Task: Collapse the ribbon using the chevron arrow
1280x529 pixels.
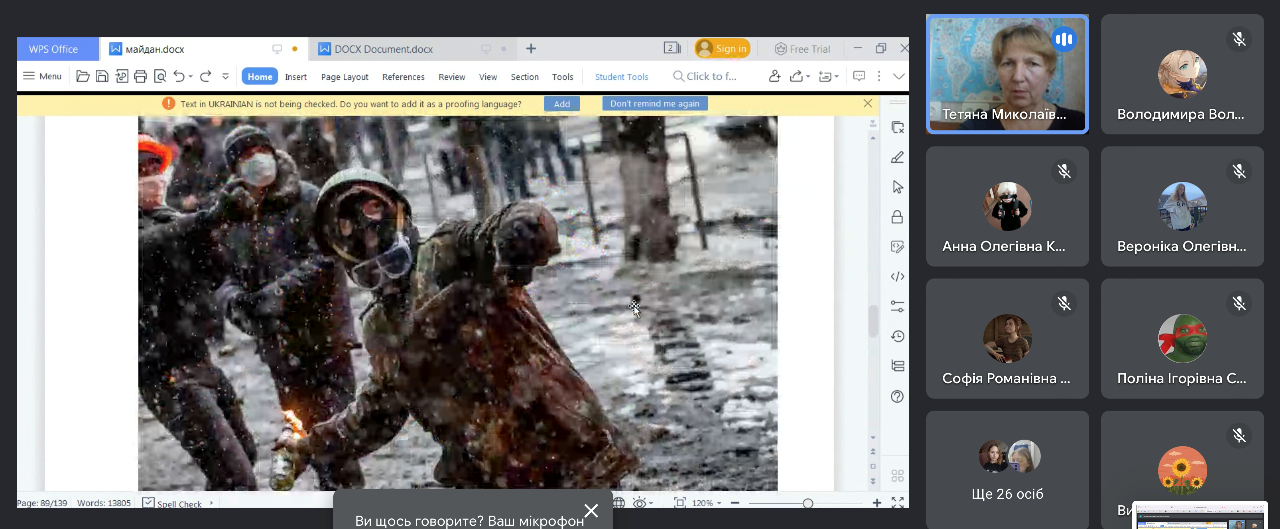Action: click(x=899, y=76)
